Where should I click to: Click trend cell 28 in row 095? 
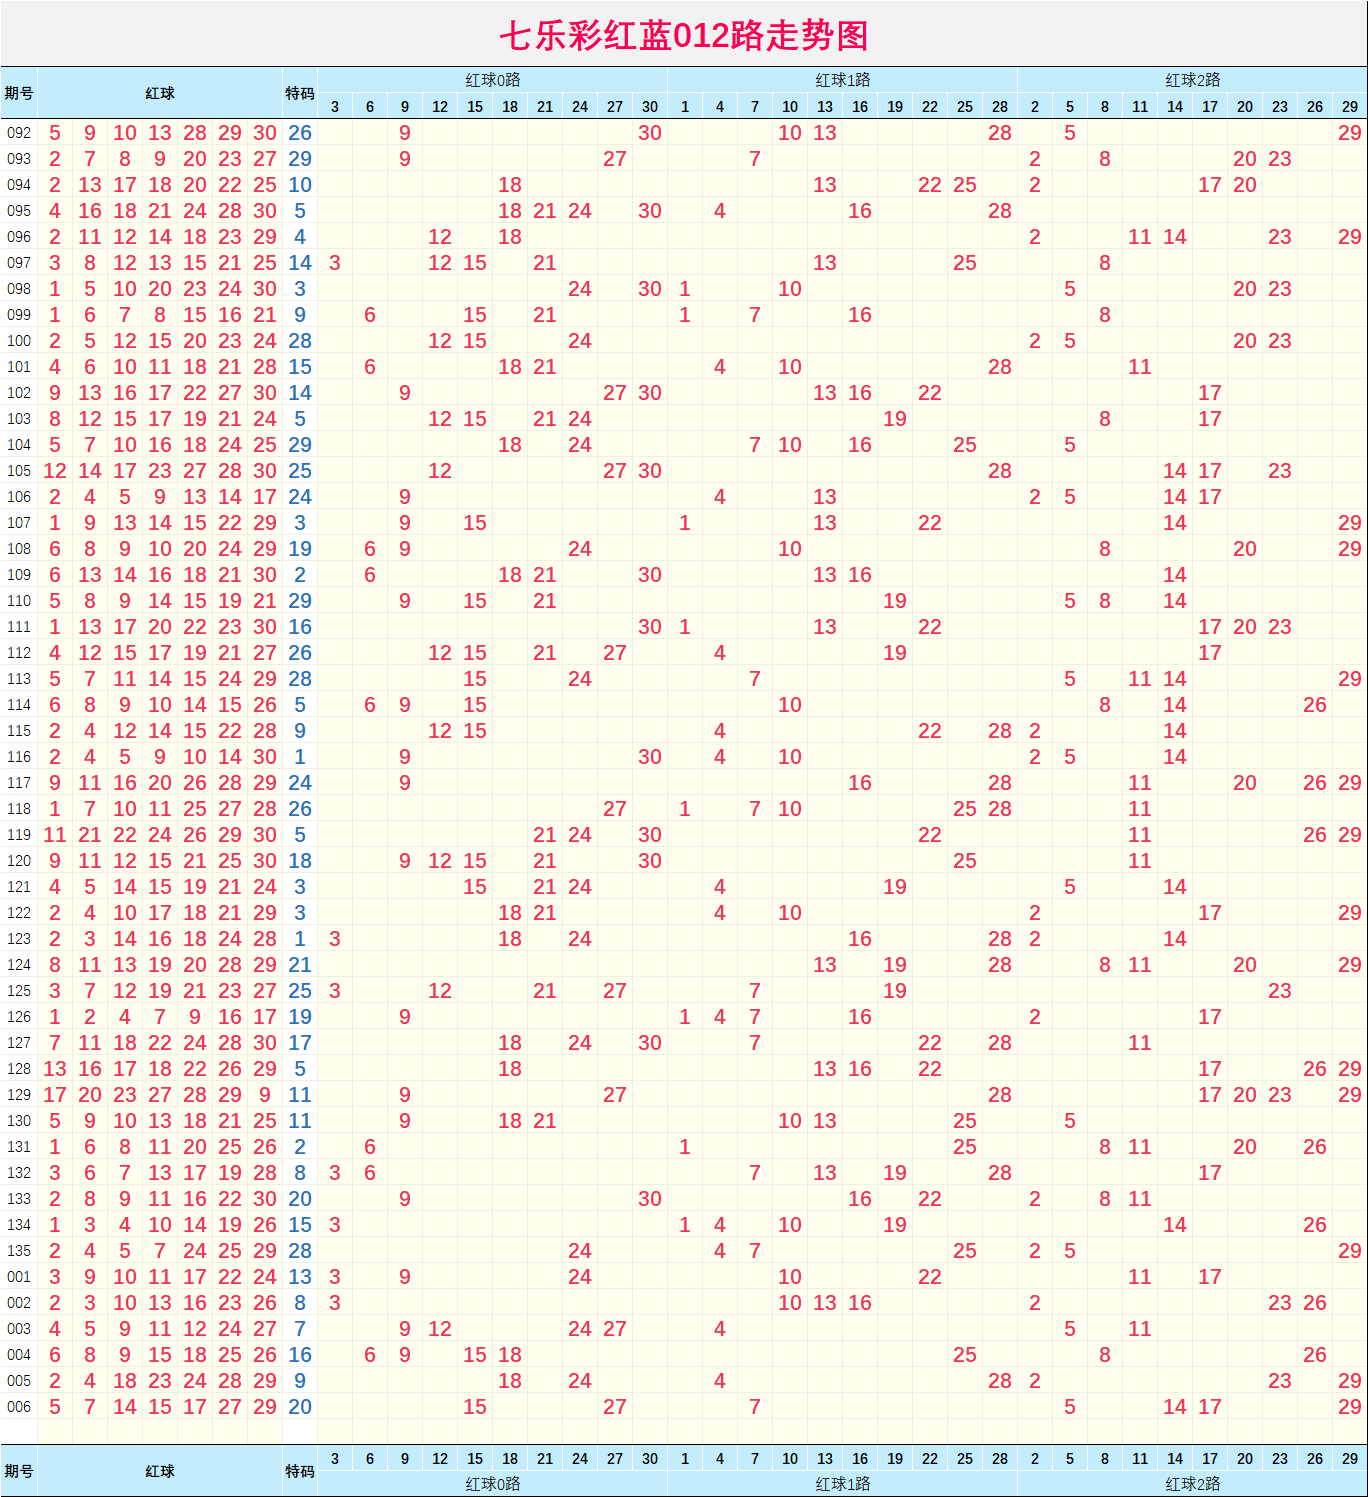click(1000, 211)
